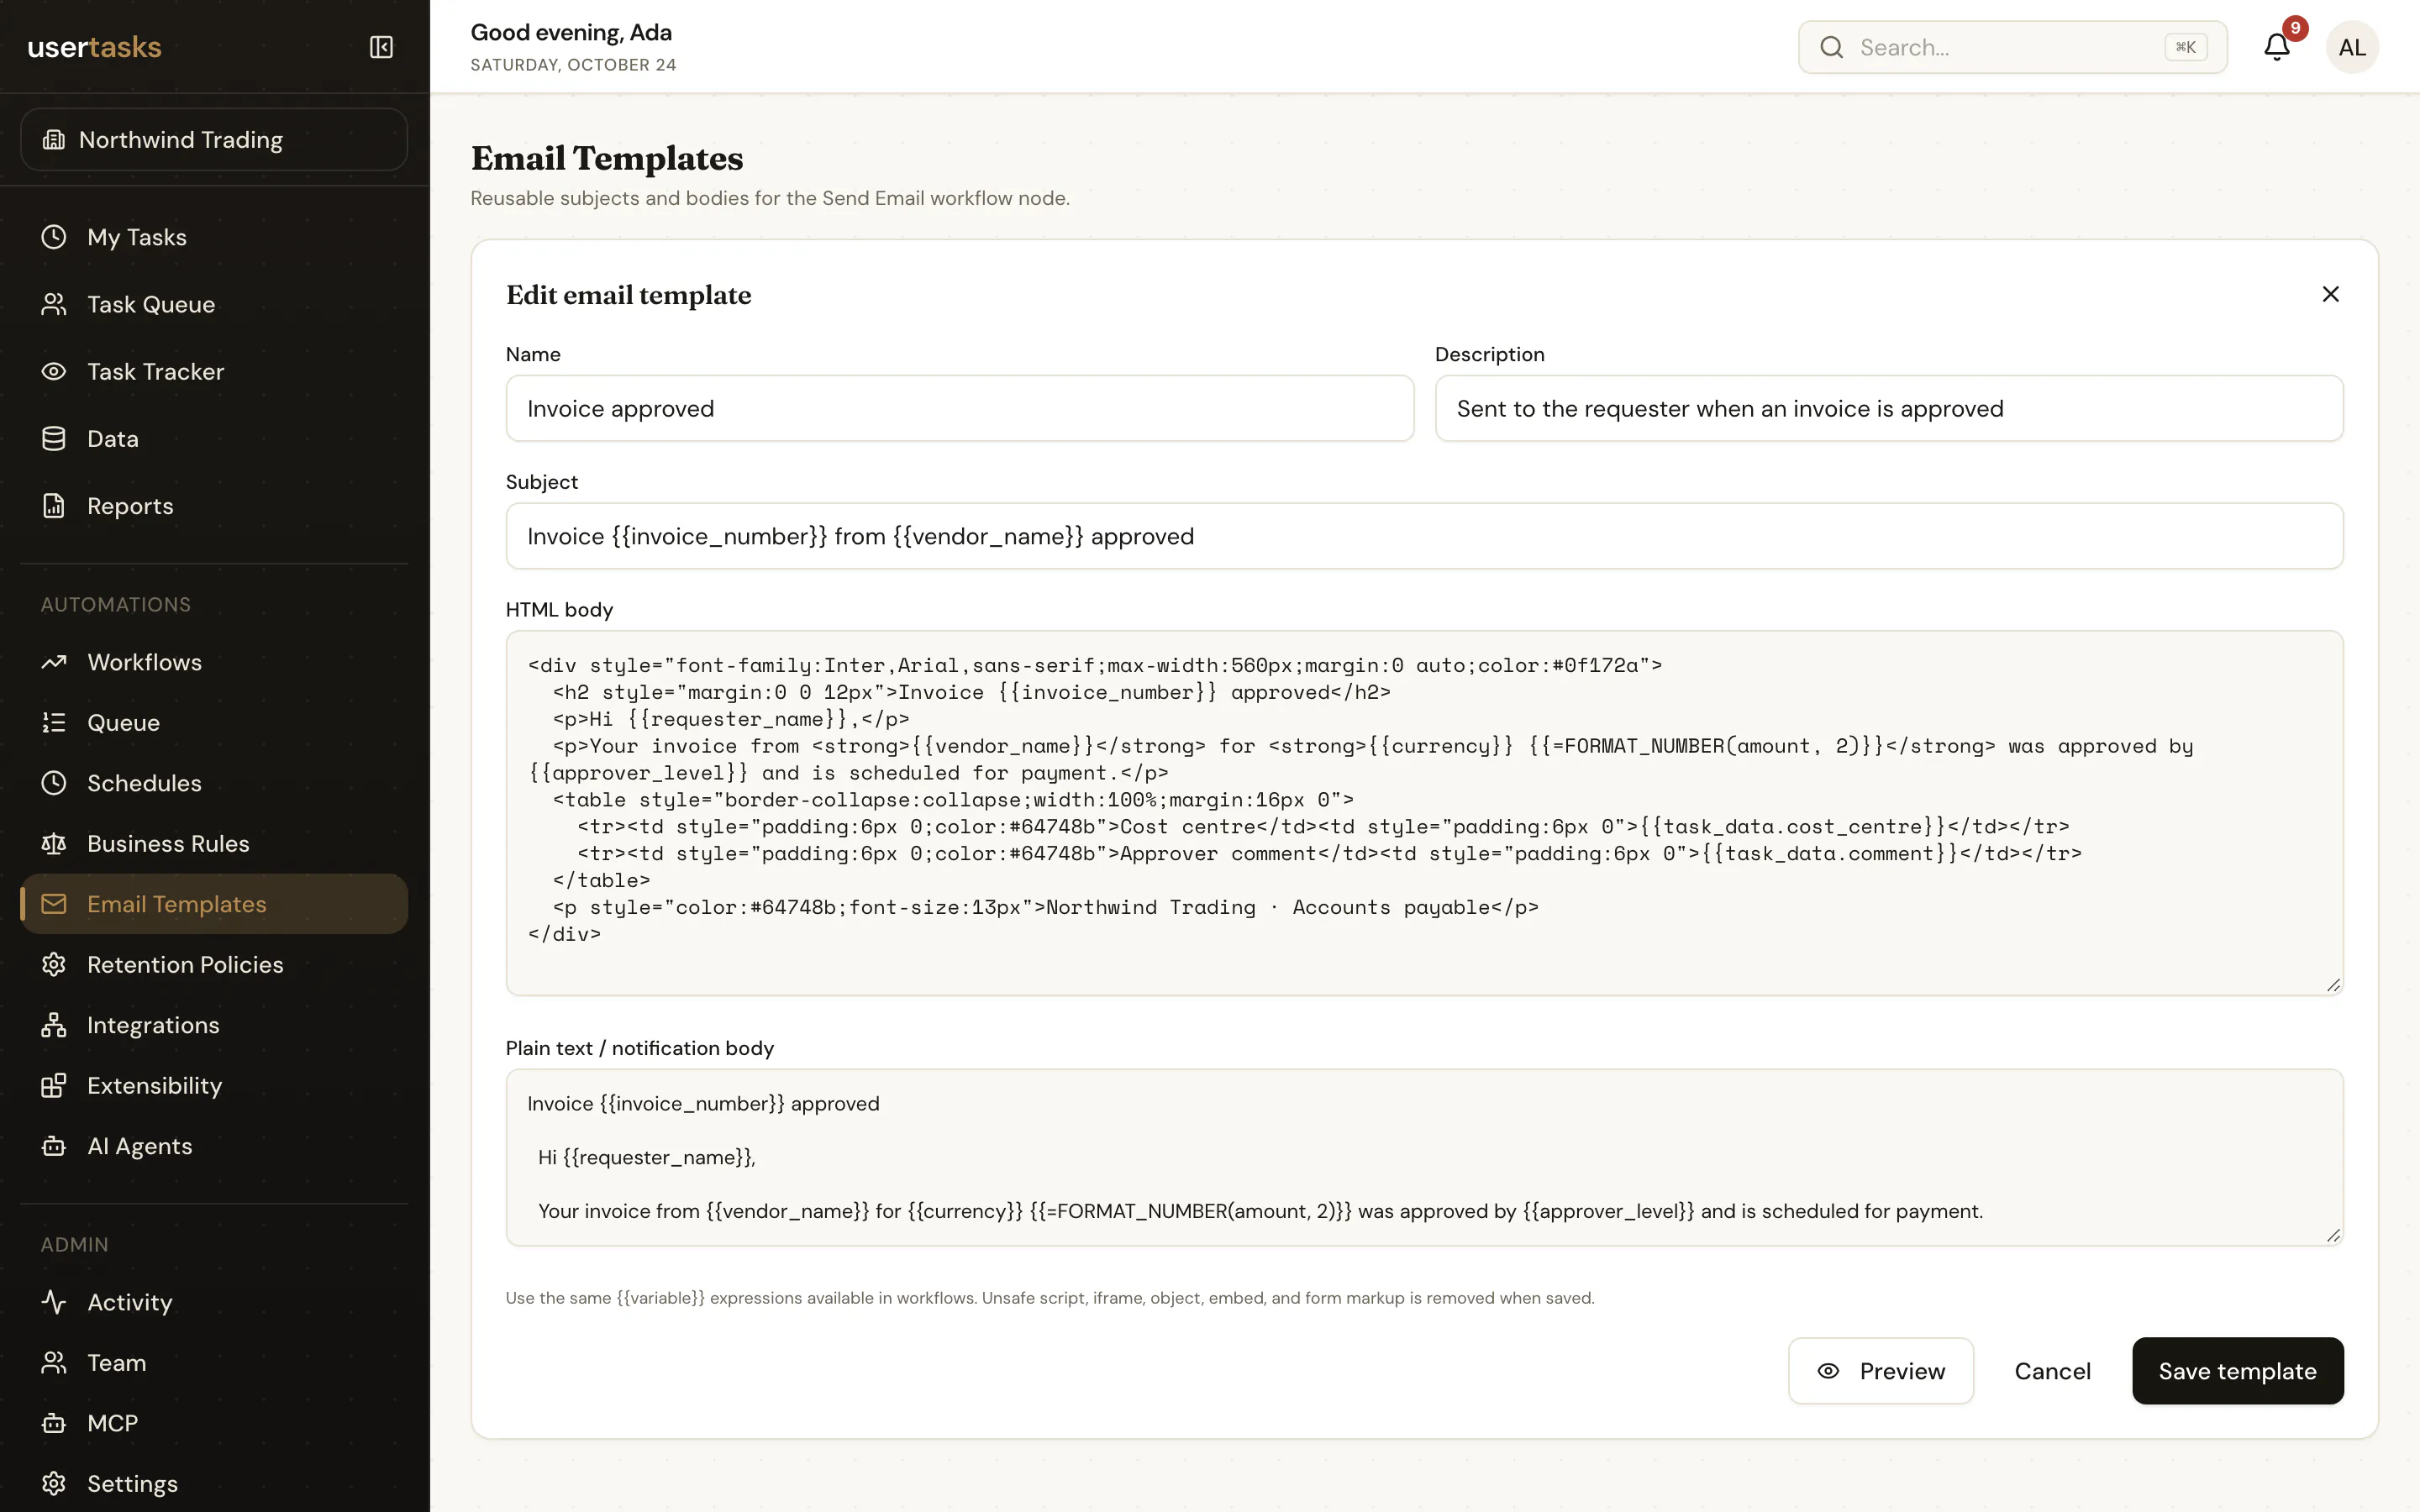Screen dimensions: 2420x1512
Task: Click the Settings gear icon
Action: 54,1483
